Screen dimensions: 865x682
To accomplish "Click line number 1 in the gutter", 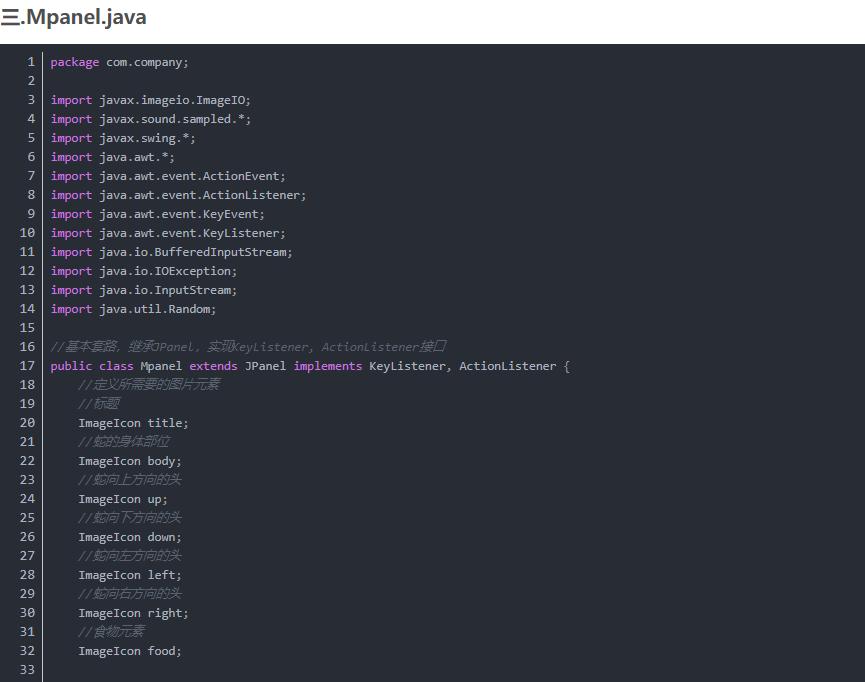I will (33, 62).
